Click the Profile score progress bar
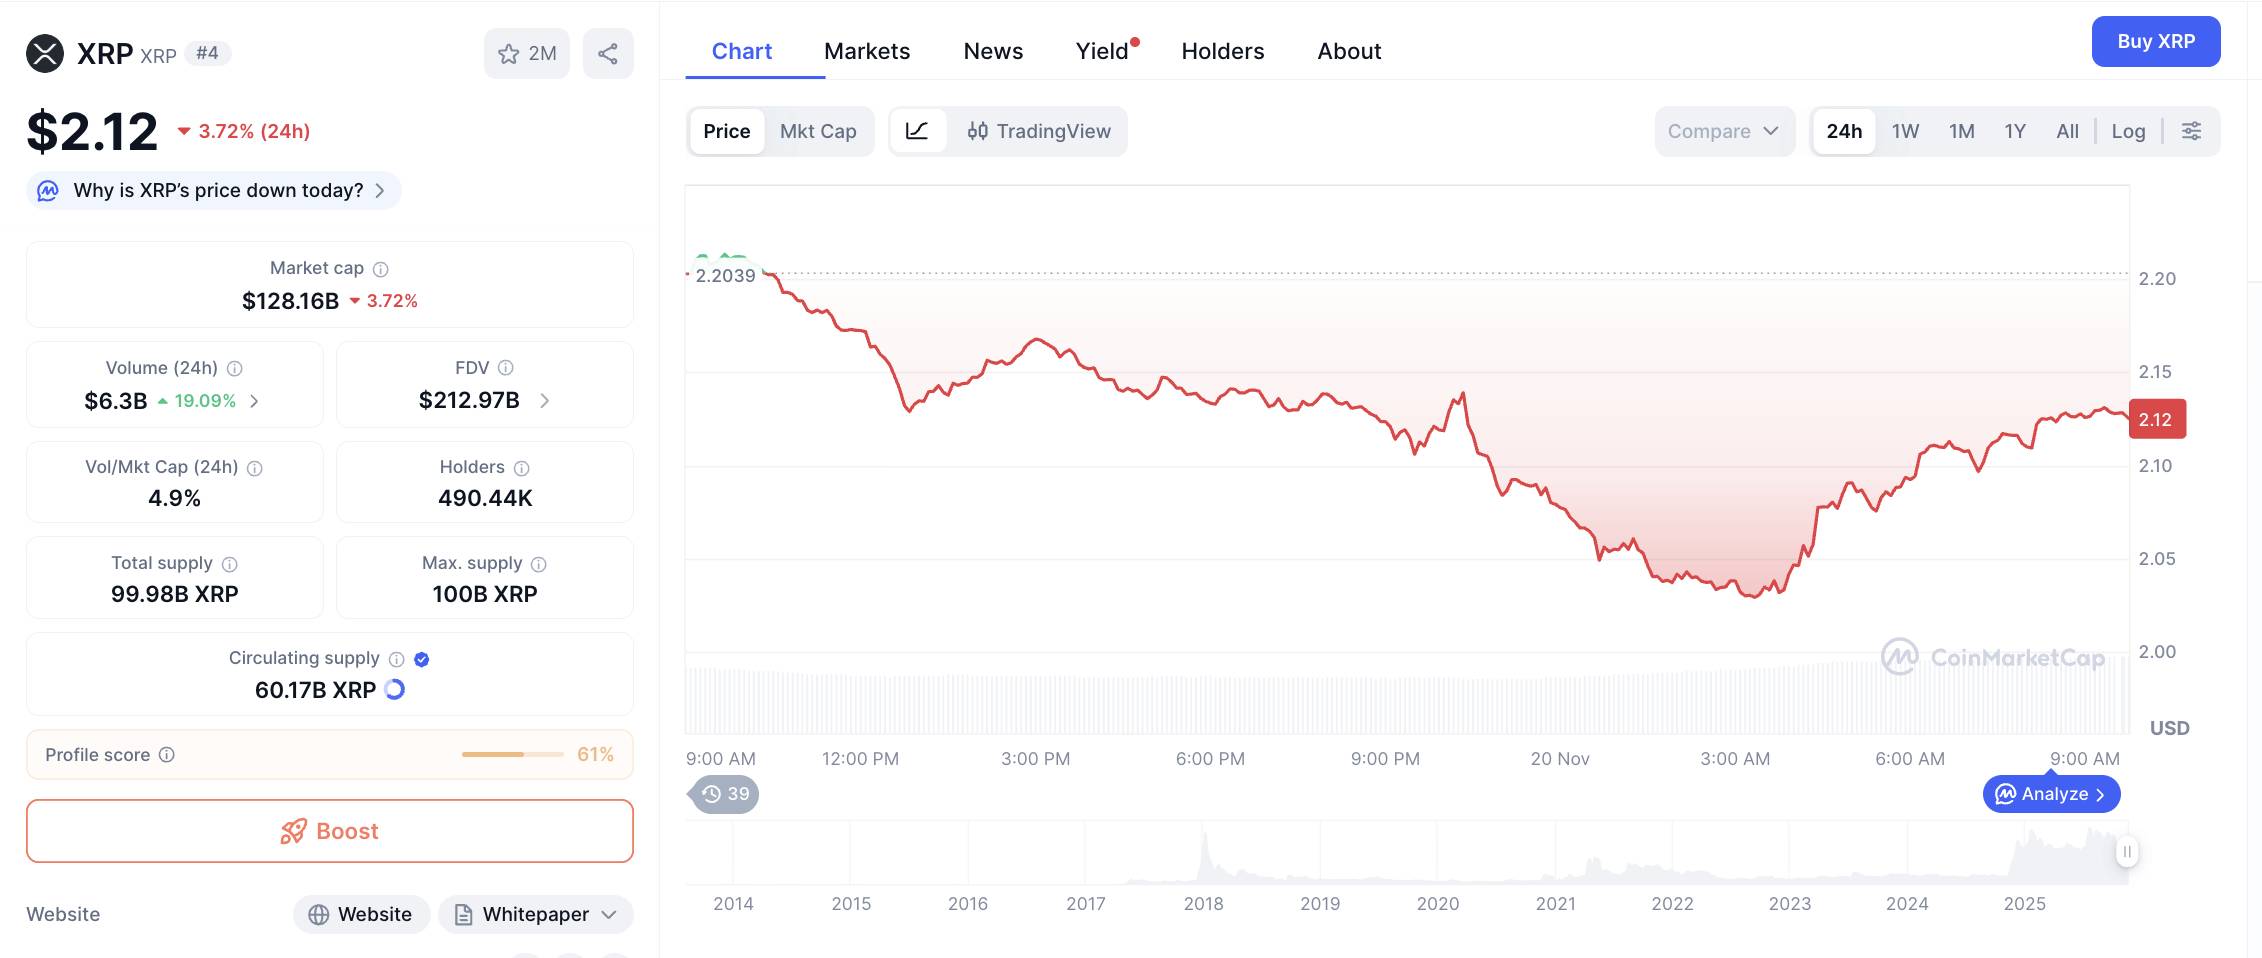The image size is (2262, 958). coord(512,754)
